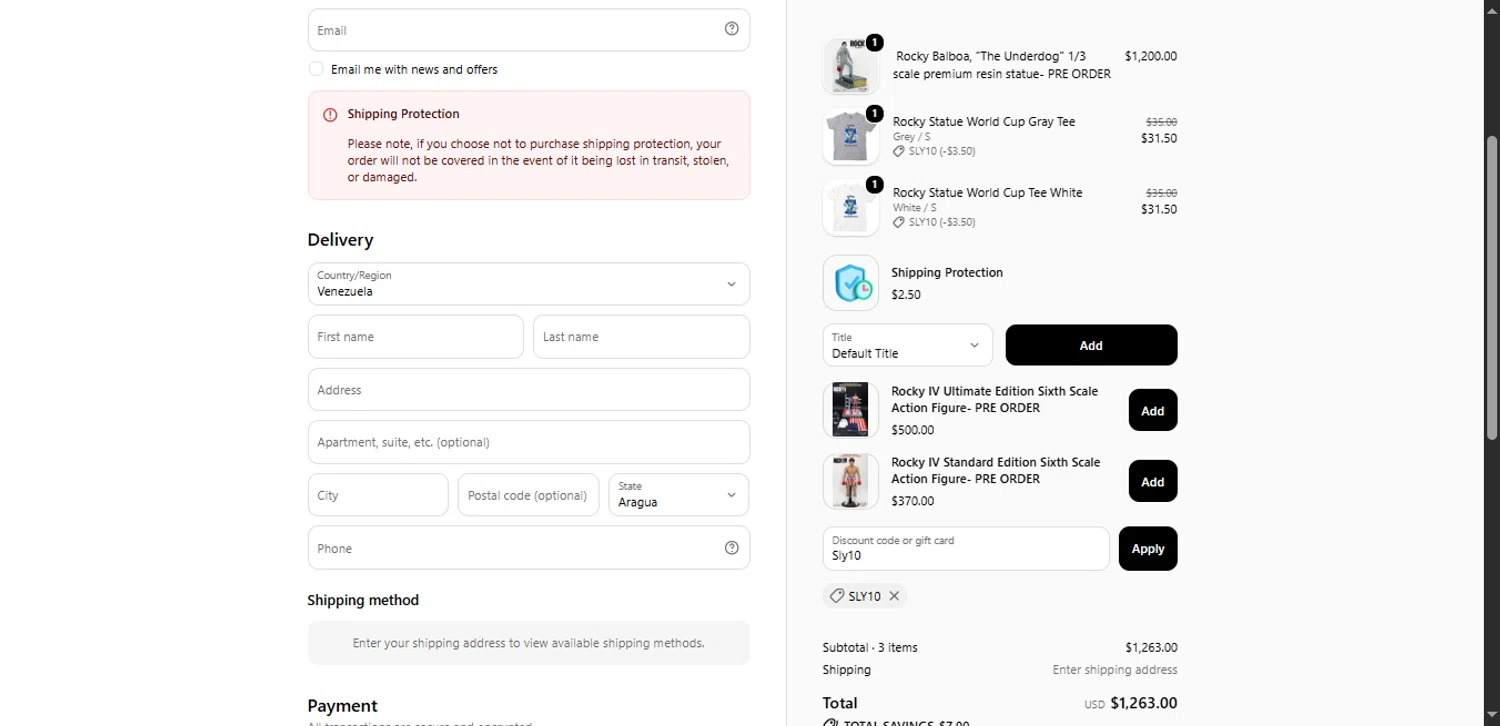Open the Country/Region dropdown
The image size is (1500, 726).
pos(529,284)
